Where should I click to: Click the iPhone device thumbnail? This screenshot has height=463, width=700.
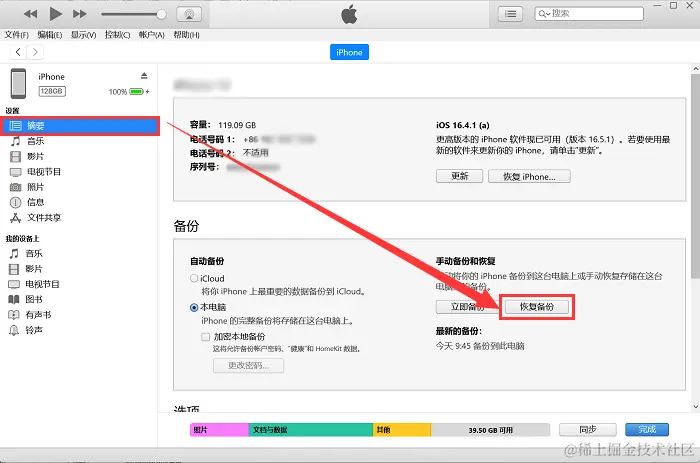[x=19, y=83]
